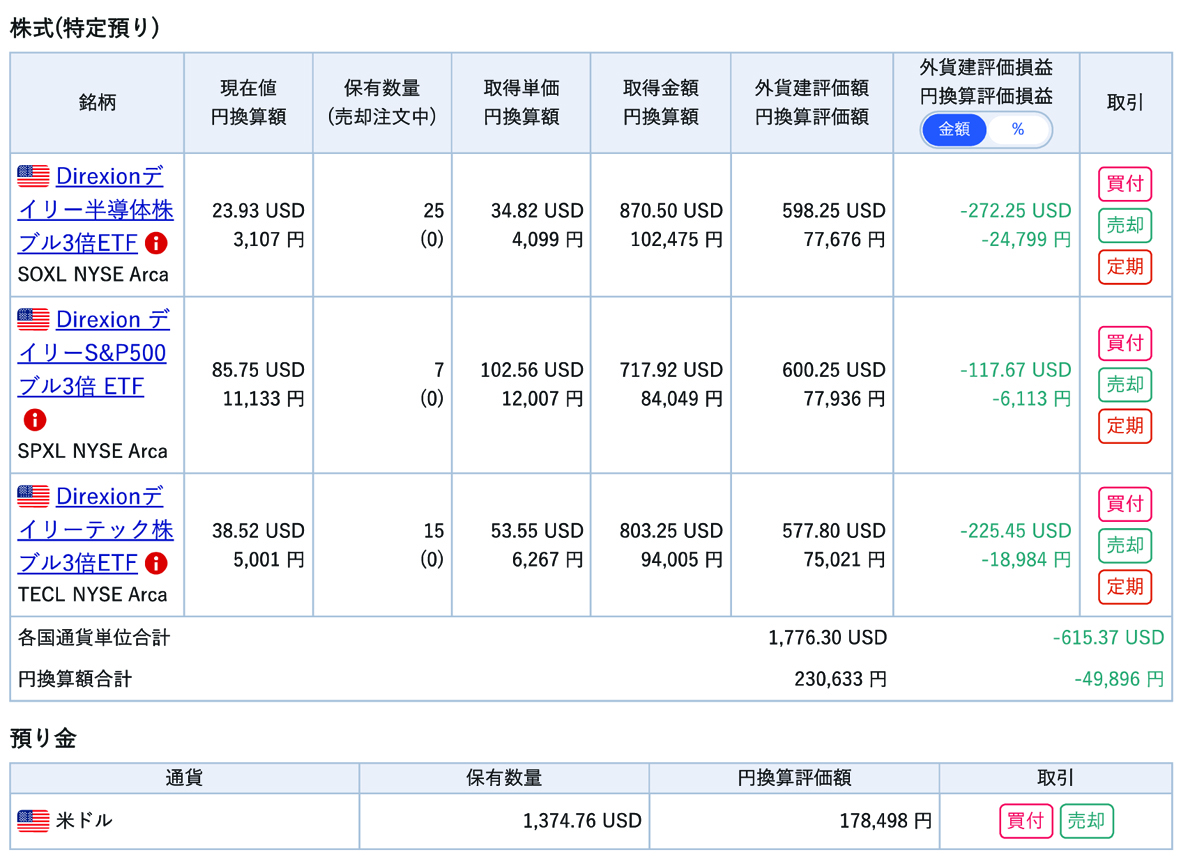Viewport: 1181px width, 857px height.
Task: Click the 銘柄 column header
Action: (x=97, y=102)
